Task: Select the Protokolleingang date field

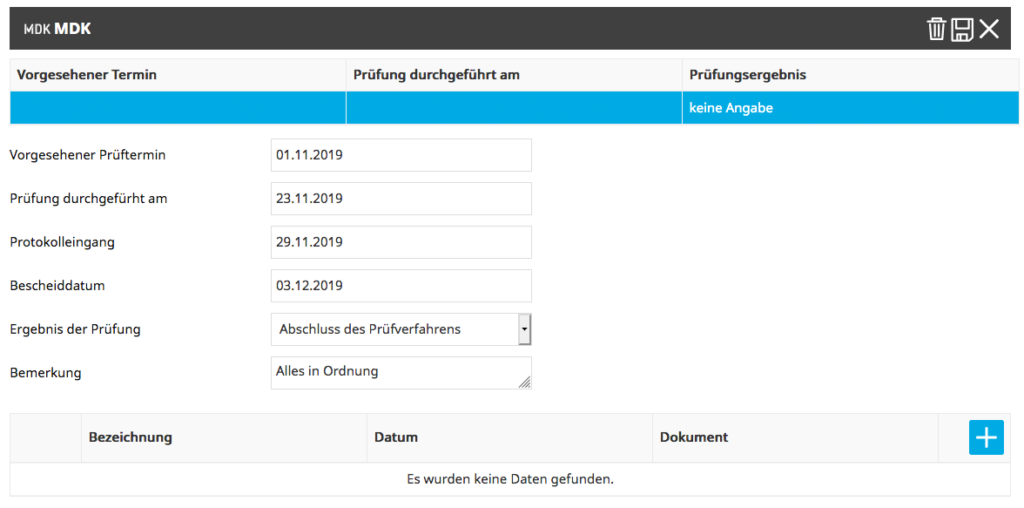Action: (x=400, y=242)
